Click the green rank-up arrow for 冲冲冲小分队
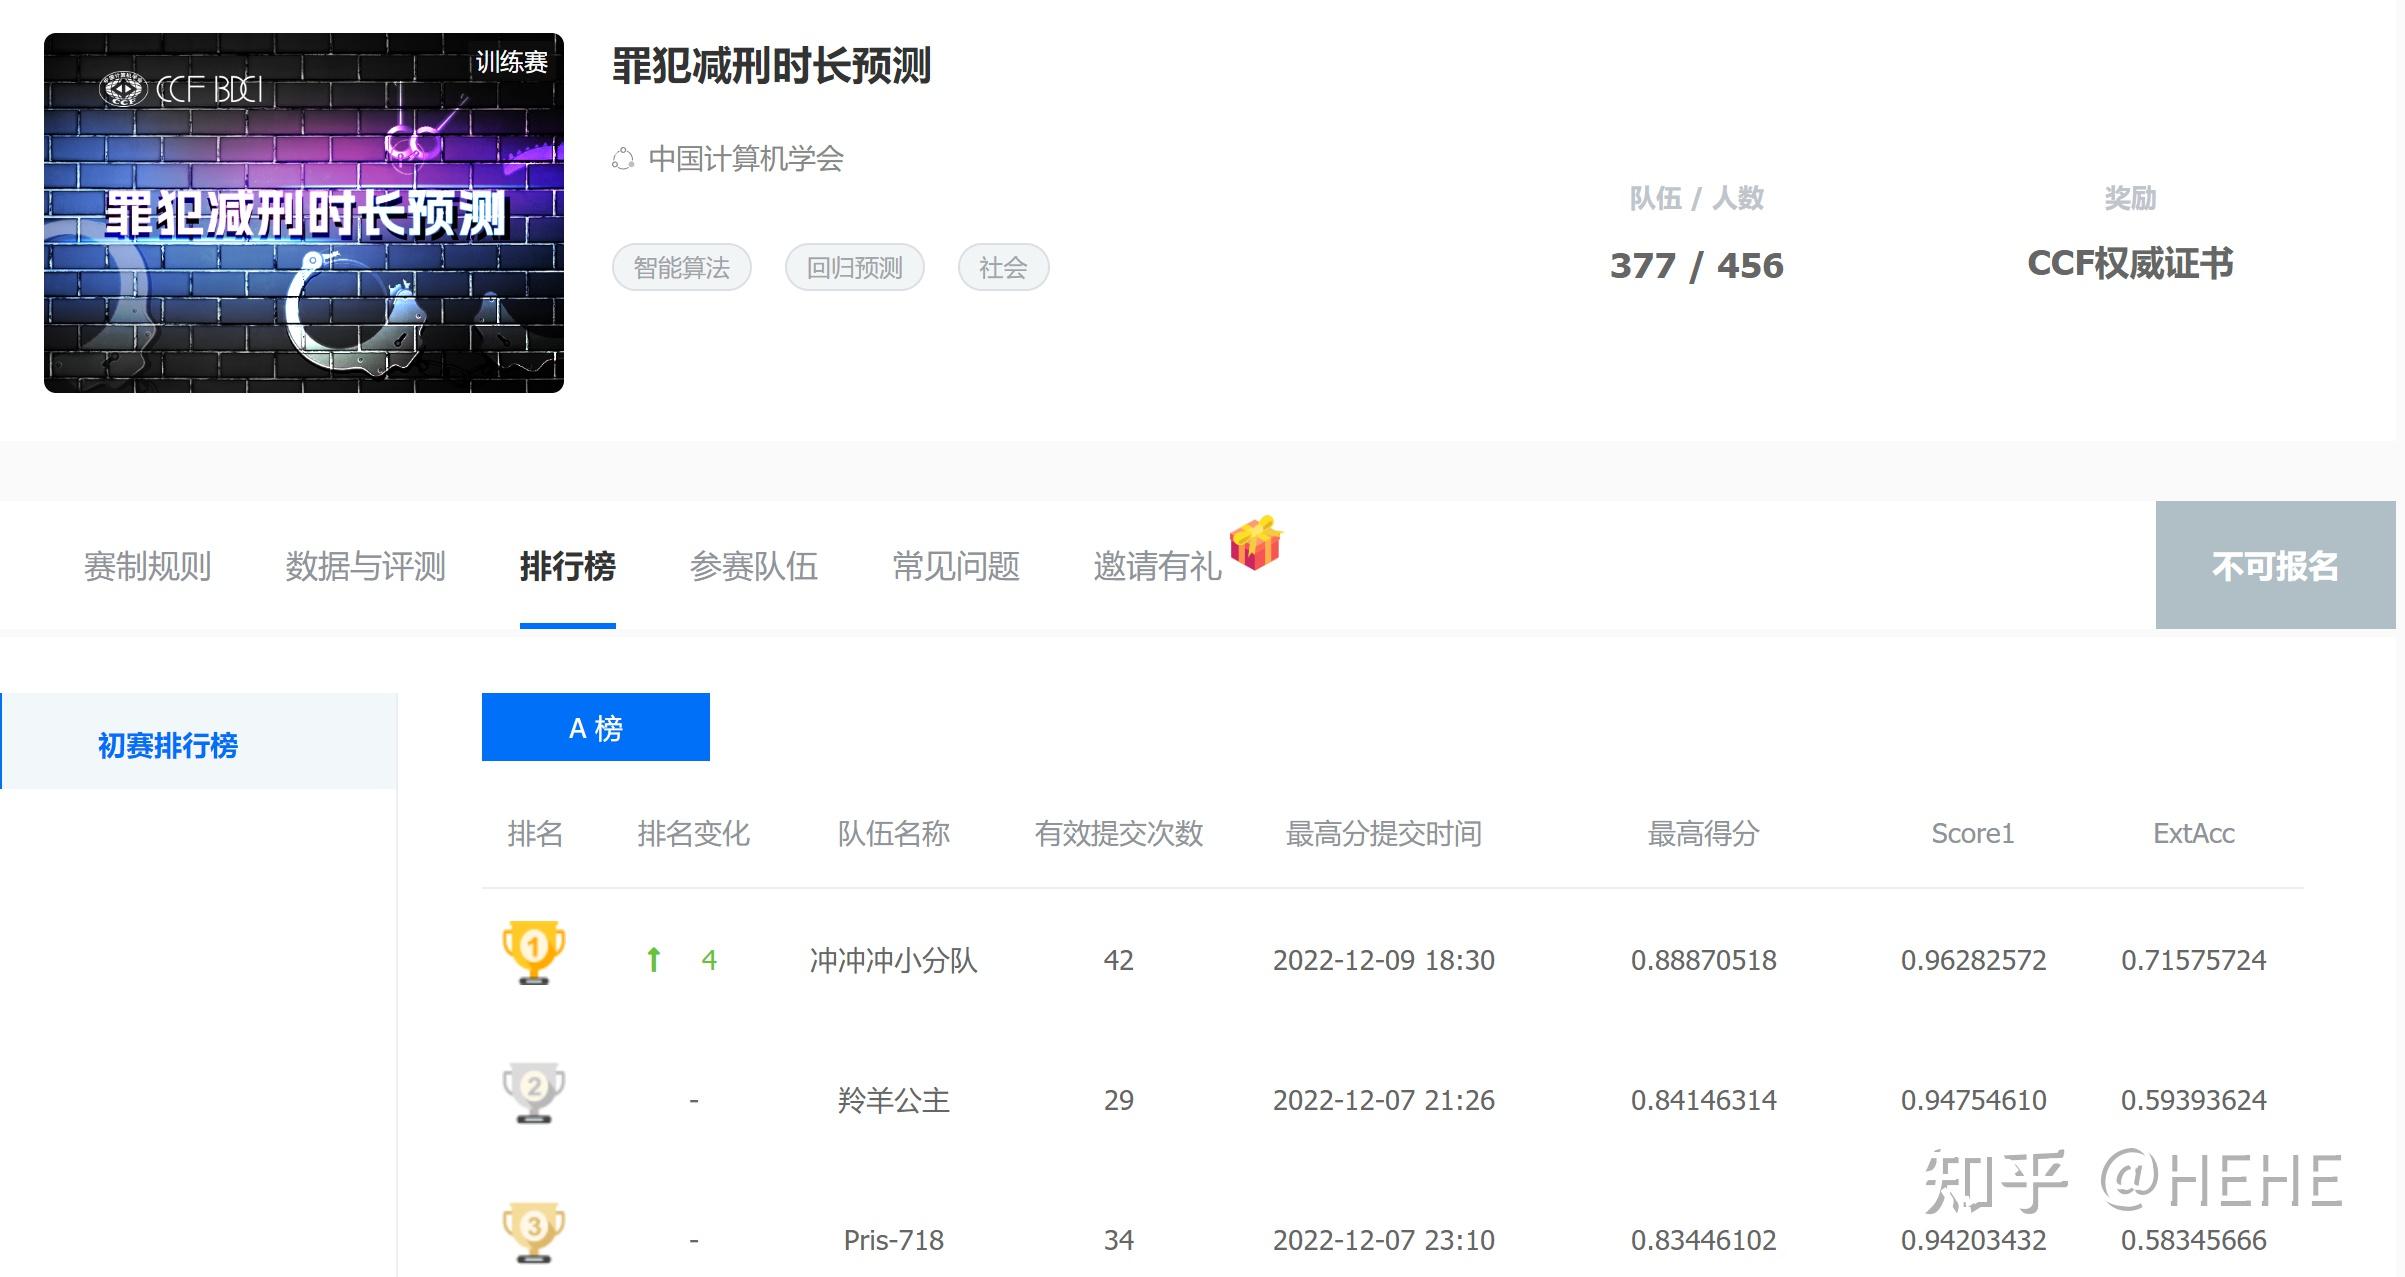 (654, 958)
